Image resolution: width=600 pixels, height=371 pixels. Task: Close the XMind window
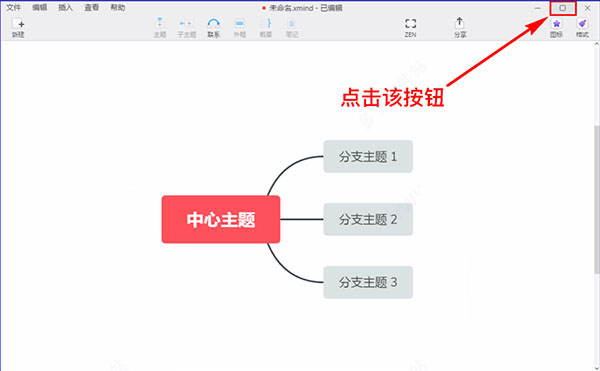pyautogui.click(x=587, y=8)
